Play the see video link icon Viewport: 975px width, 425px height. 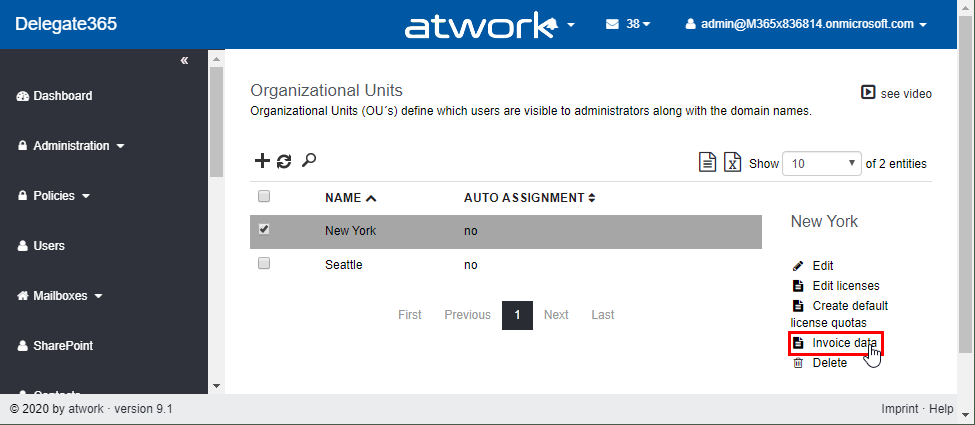tap(868, 93)
